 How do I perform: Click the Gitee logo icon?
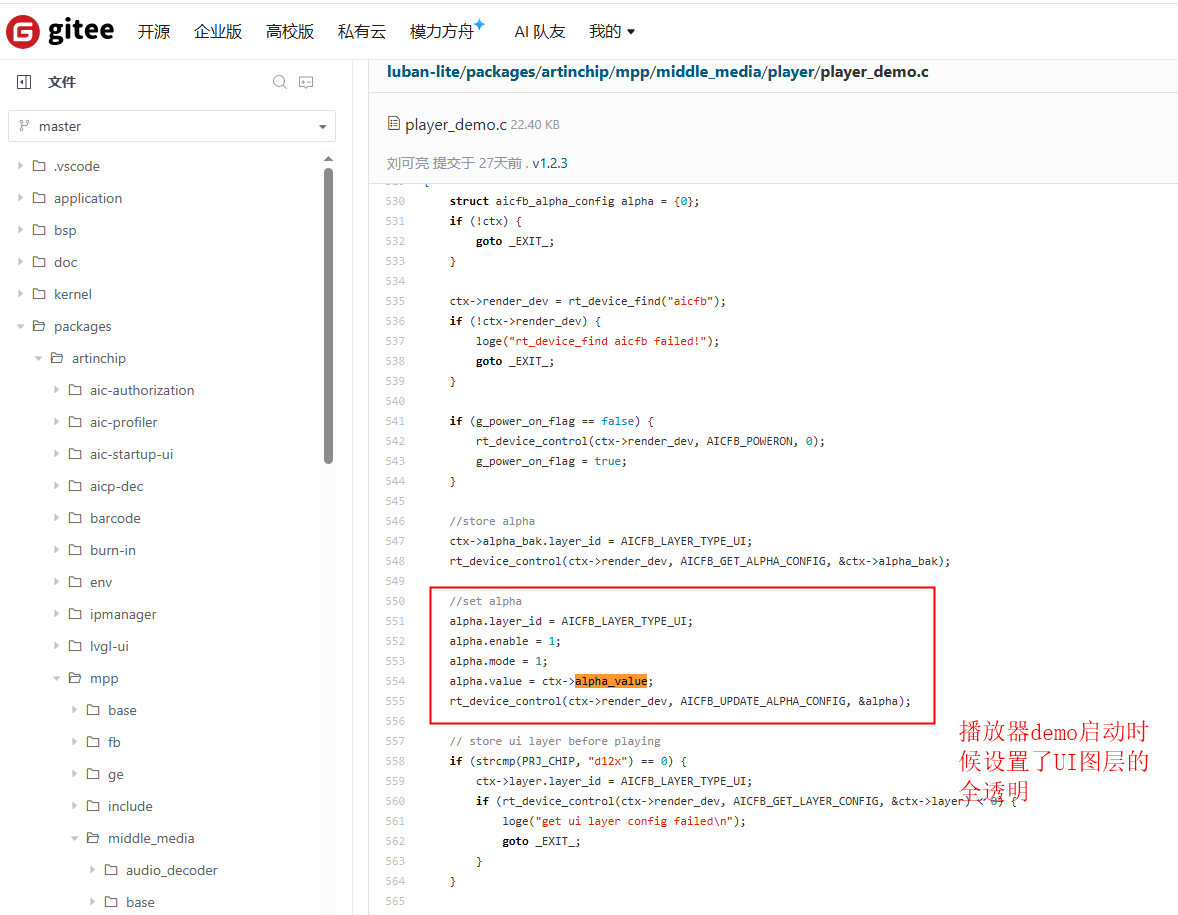pyautogui.click(x=22, y=32)
